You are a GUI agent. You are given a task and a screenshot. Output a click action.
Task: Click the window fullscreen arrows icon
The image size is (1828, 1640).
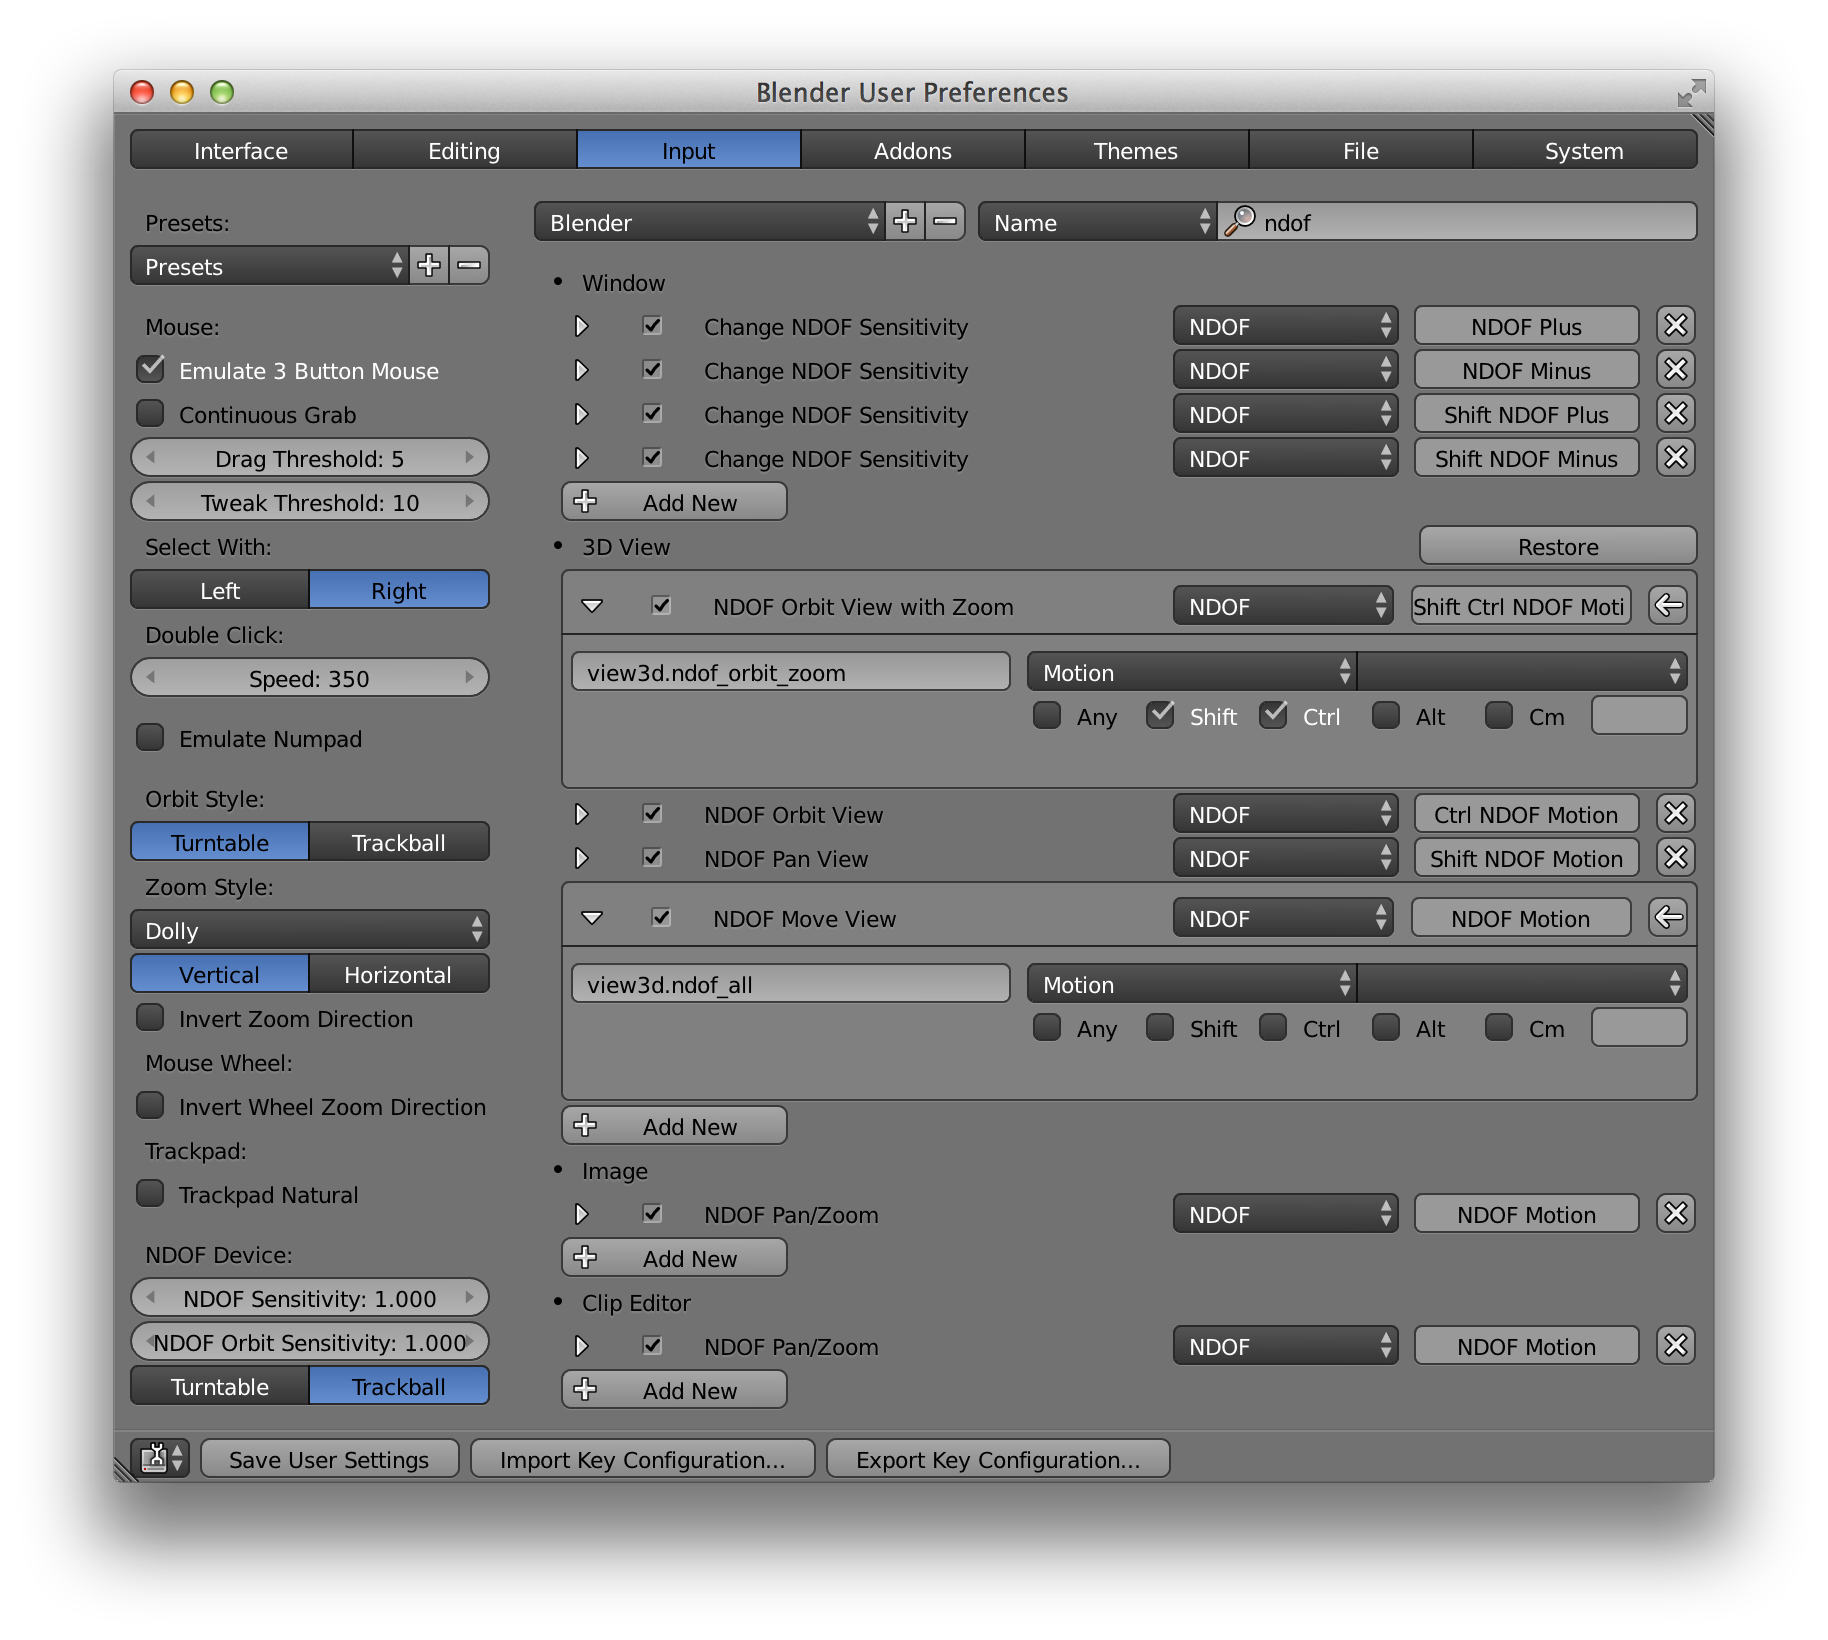click(1690, 93)
